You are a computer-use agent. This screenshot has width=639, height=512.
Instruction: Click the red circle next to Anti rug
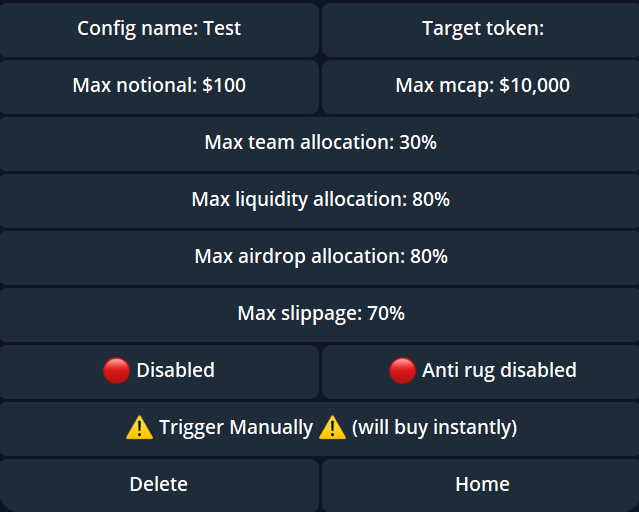(x=402, y=370)
